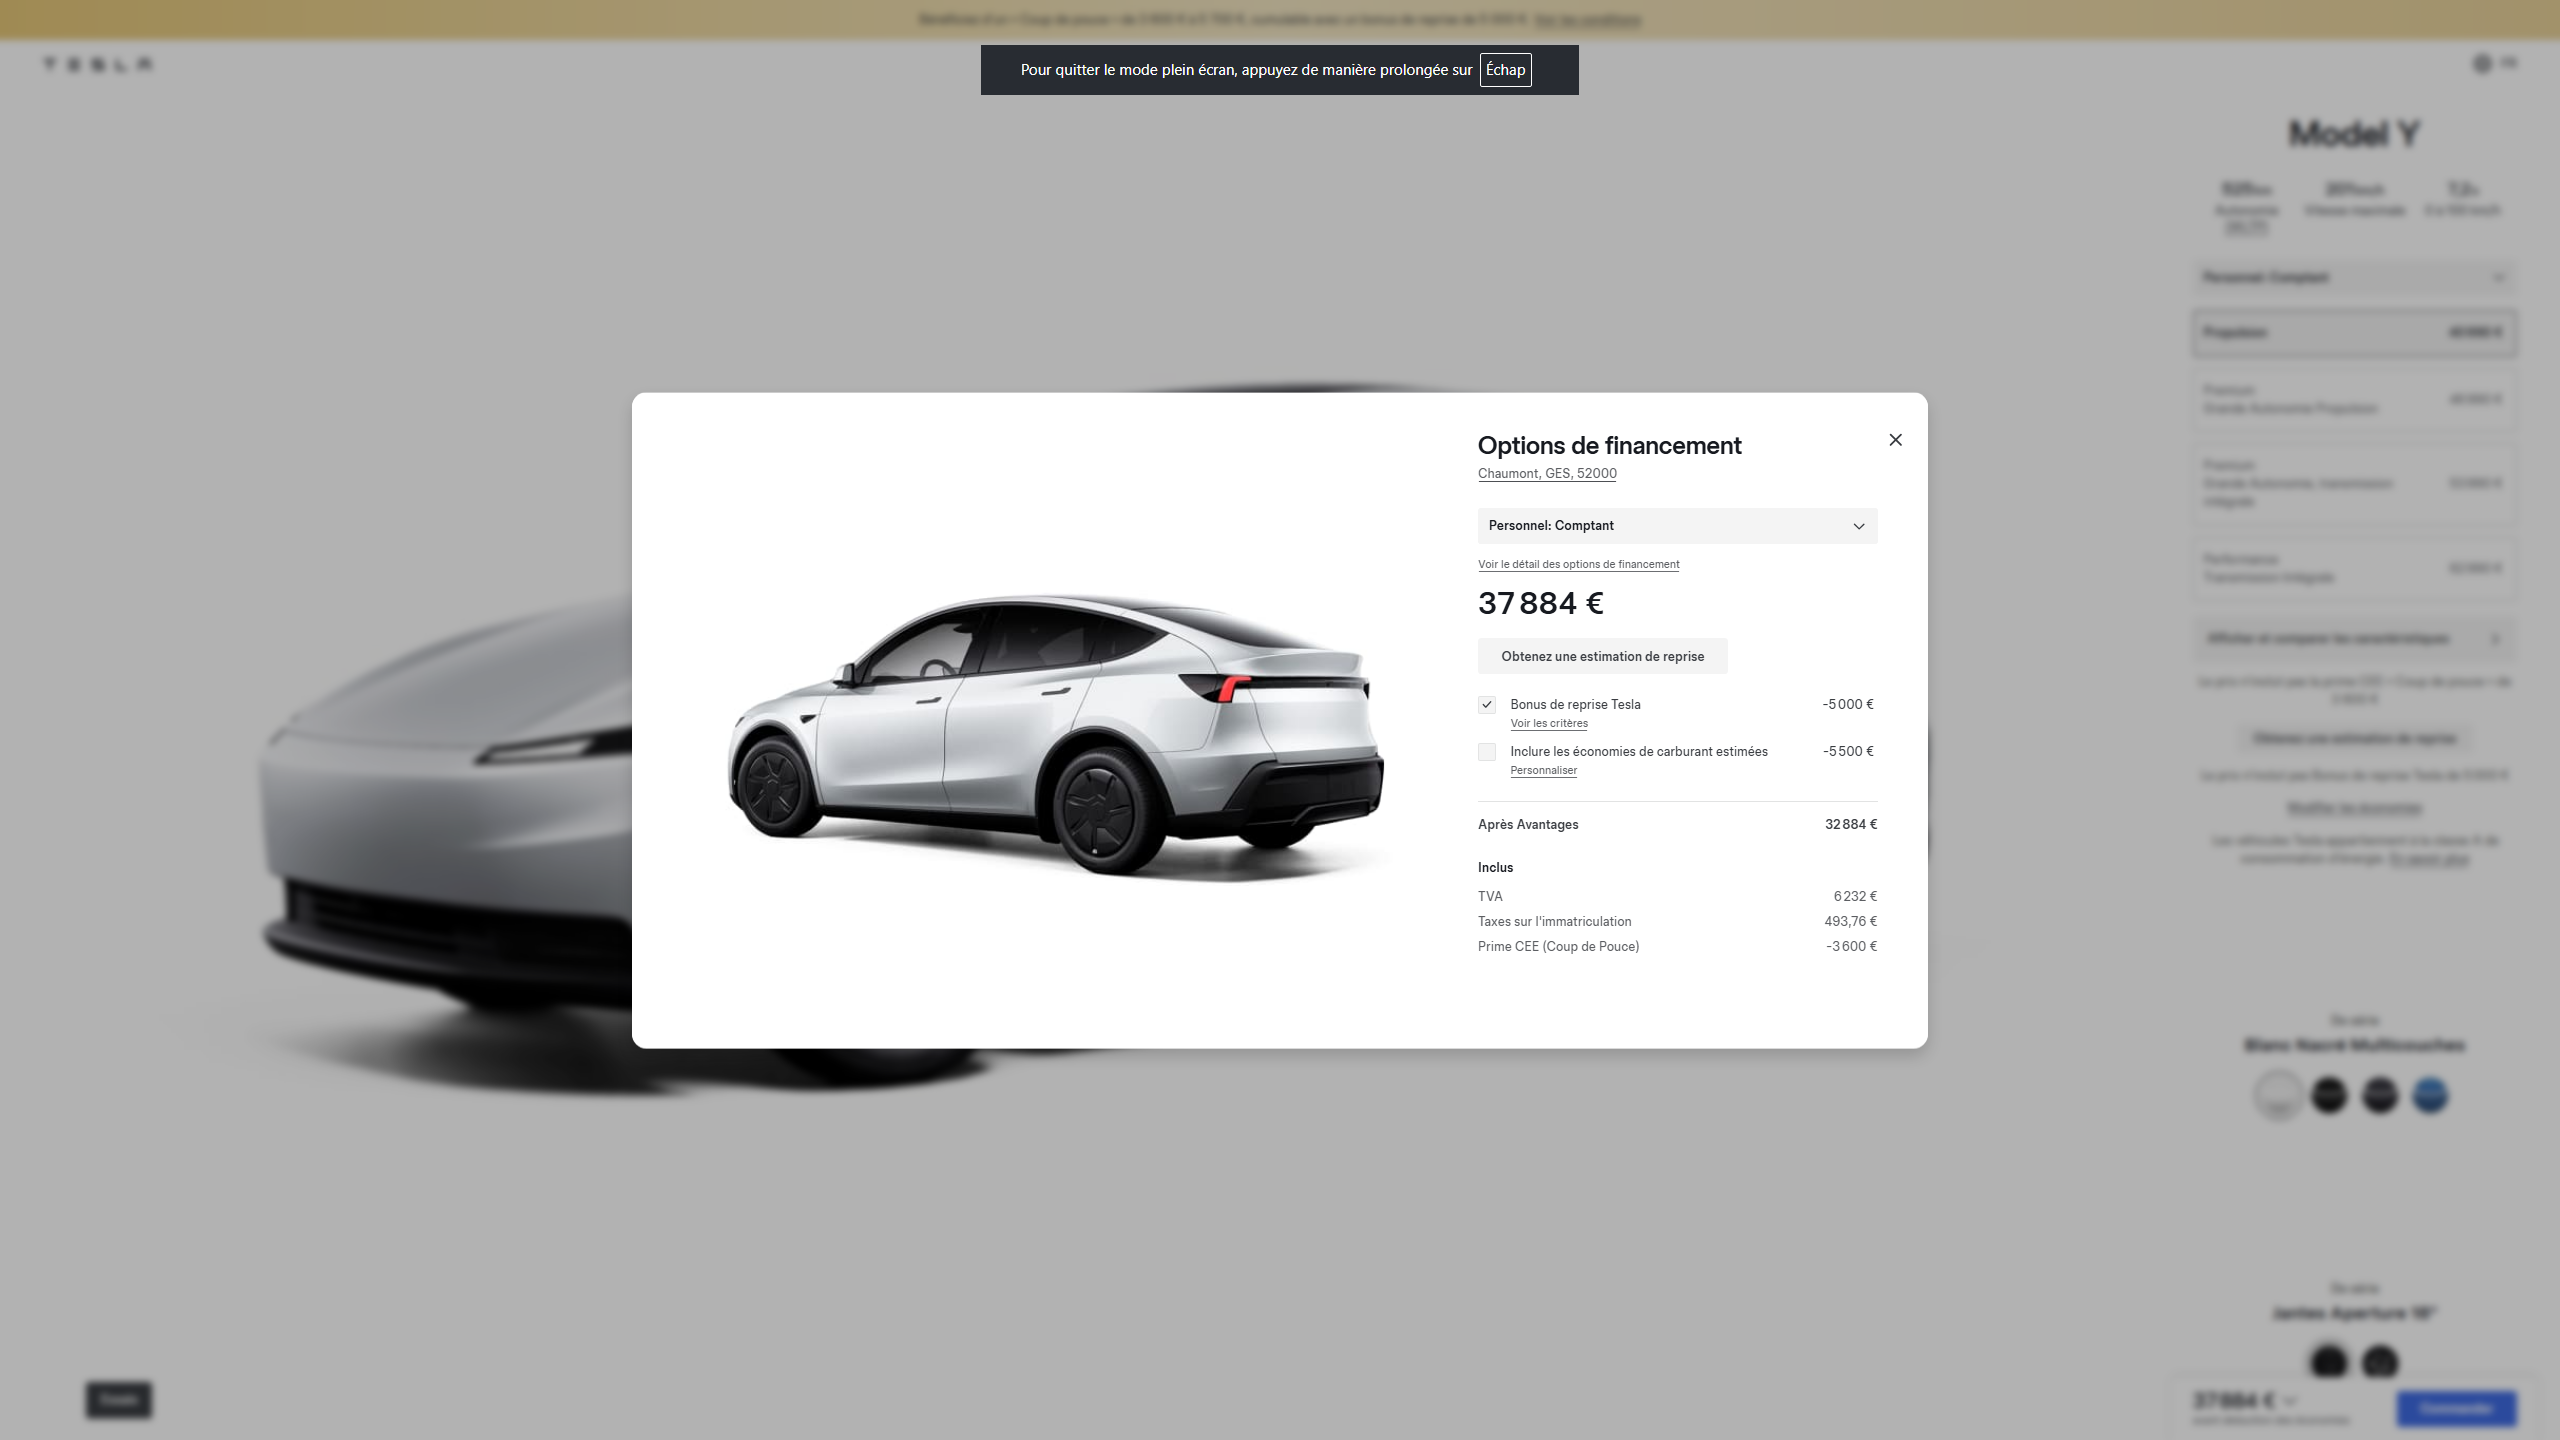Open Voir le détail des options de financement

tap(1578, 564)
